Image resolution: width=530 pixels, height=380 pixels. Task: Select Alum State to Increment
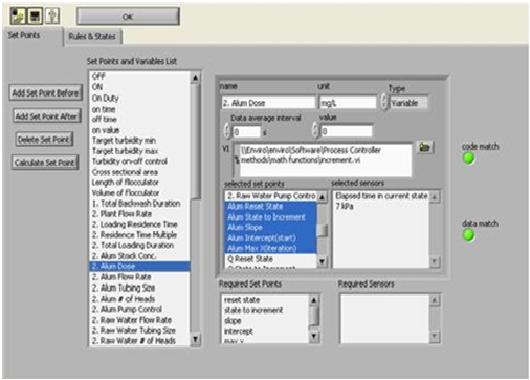tap(270, 217)
